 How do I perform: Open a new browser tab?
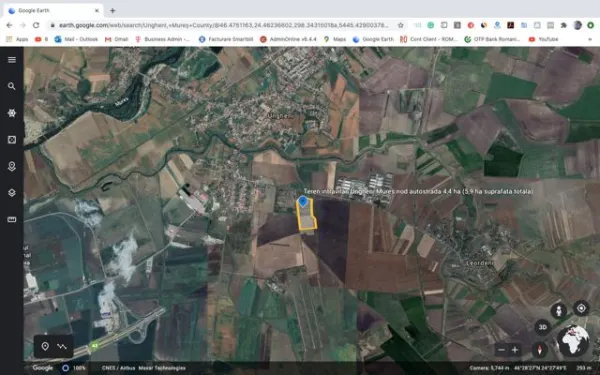click(112, 11)
